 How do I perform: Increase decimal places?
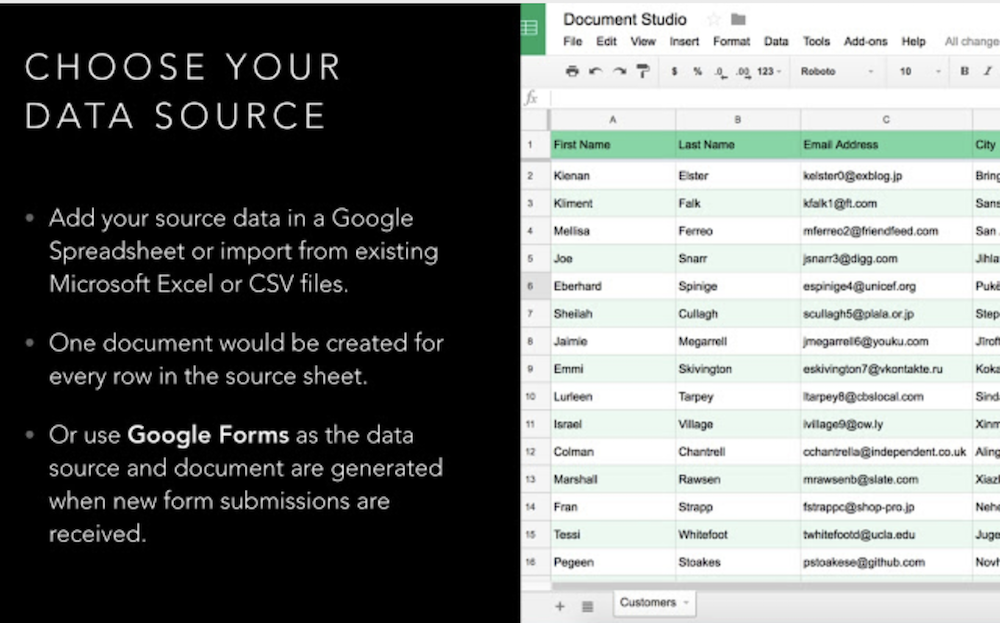742,72
